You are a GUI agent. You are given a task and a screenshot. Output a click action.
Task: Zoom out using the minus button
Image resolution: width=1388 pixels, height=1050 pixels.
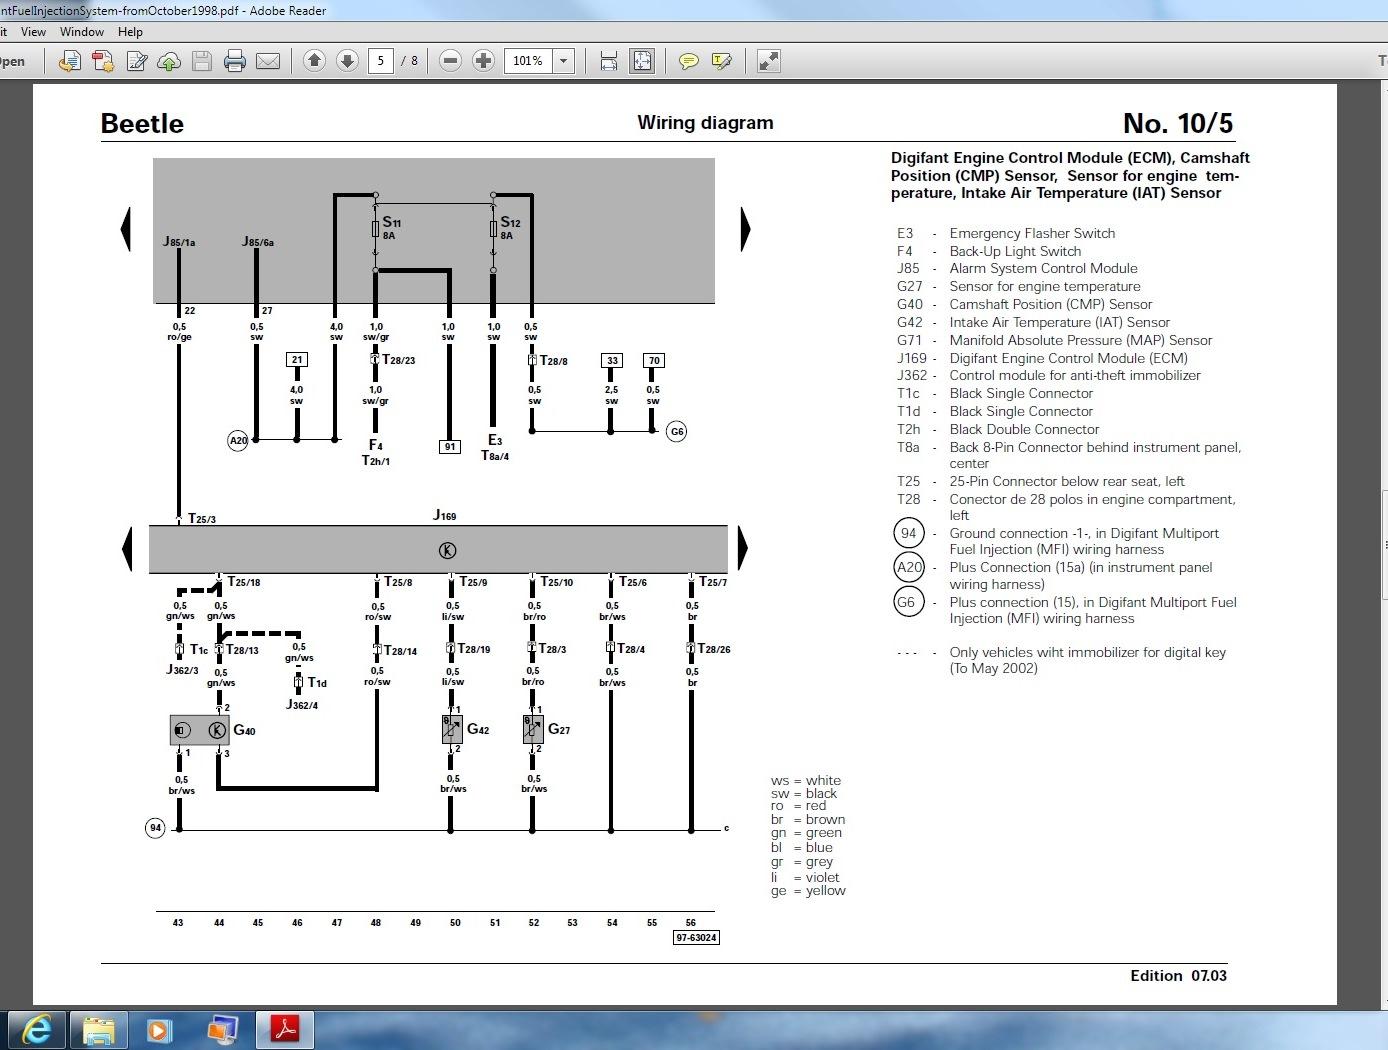tap(450, 61)
